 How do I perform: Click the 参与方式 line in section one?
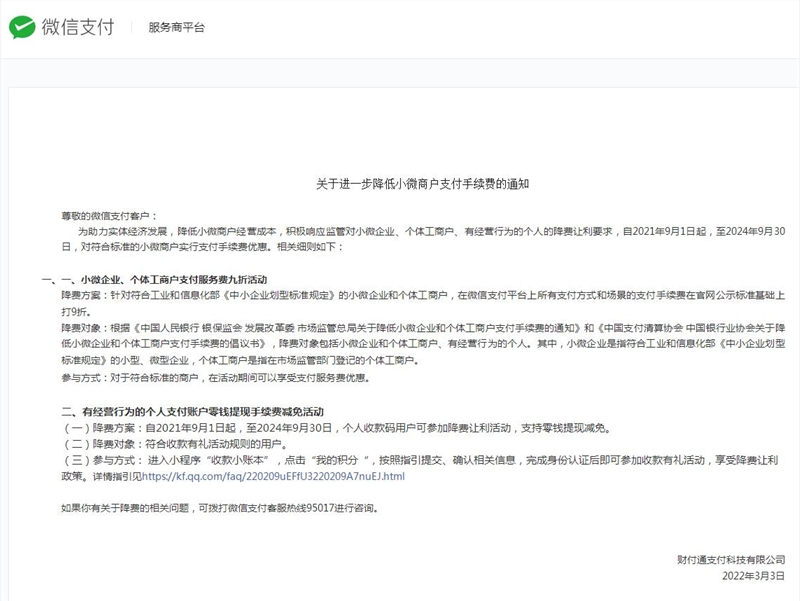click(215, 379)
